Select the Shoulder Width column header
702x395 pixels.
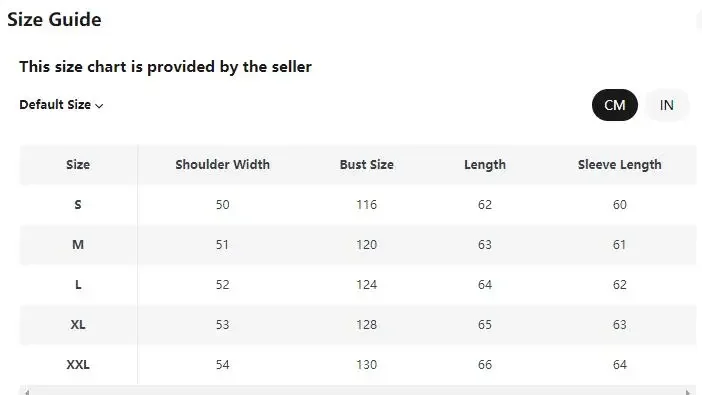click(223, 164)
